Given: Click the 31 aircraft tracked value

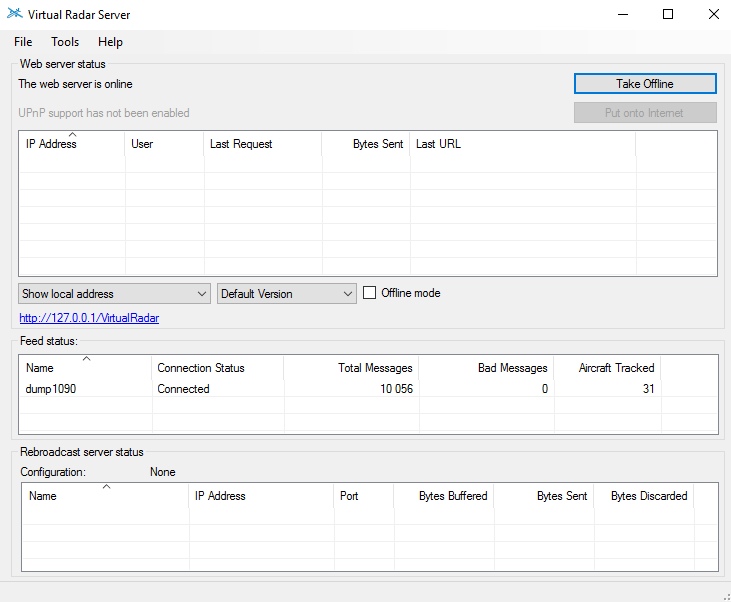Looking at the screenshot, I should pos(648,388).
